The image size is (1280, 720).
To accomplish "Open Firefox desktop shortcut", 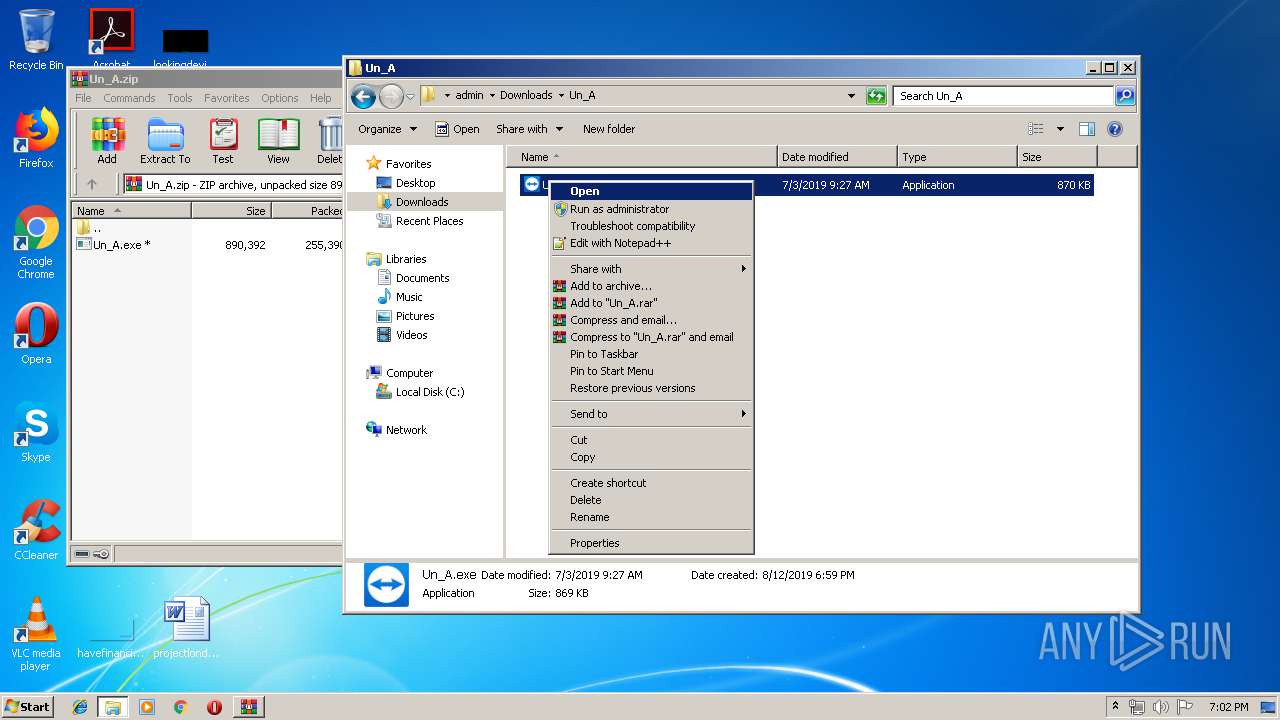I will (x=36, y=139).
